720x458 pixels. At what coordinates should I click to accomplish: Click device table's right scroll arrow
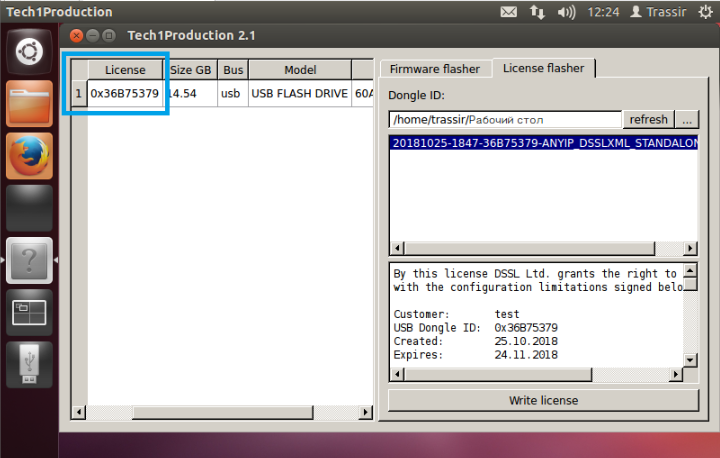pyautogui.click(x=366, y=412)
